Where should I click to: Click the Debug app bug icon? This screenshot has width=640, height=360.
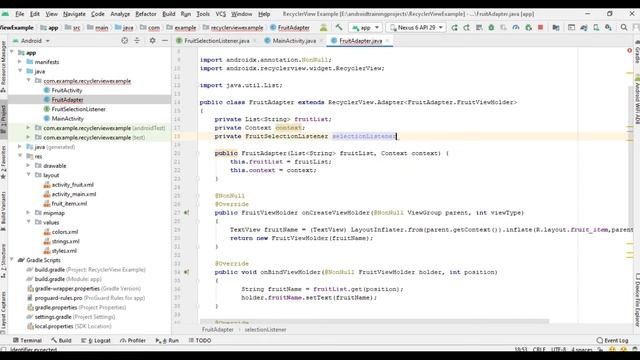click(491, 27)
